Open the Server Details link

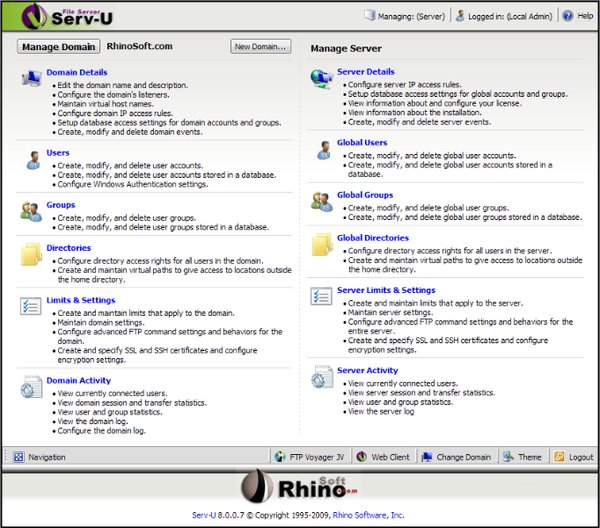click(366, 72)
